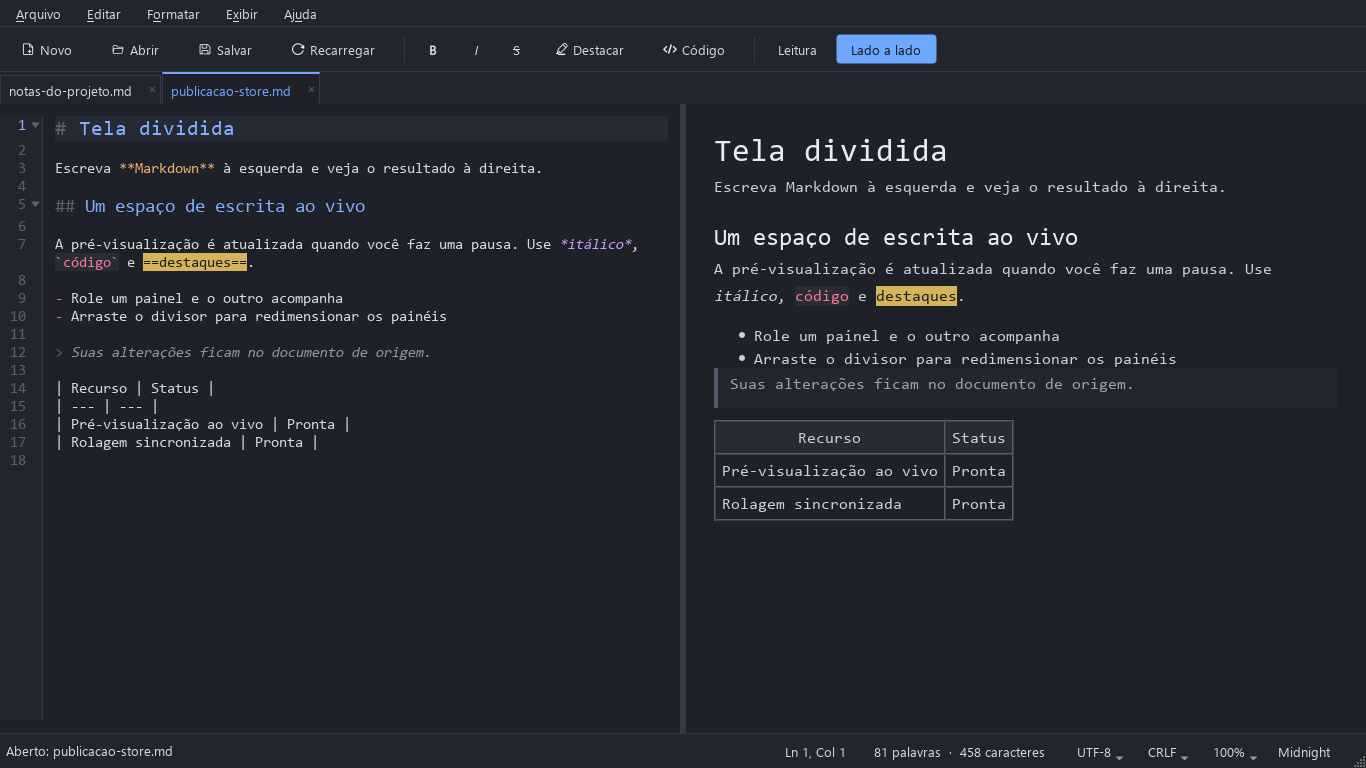Click the split divider between panes
The height and width of the screenshot is (768, 1366).
683,418
